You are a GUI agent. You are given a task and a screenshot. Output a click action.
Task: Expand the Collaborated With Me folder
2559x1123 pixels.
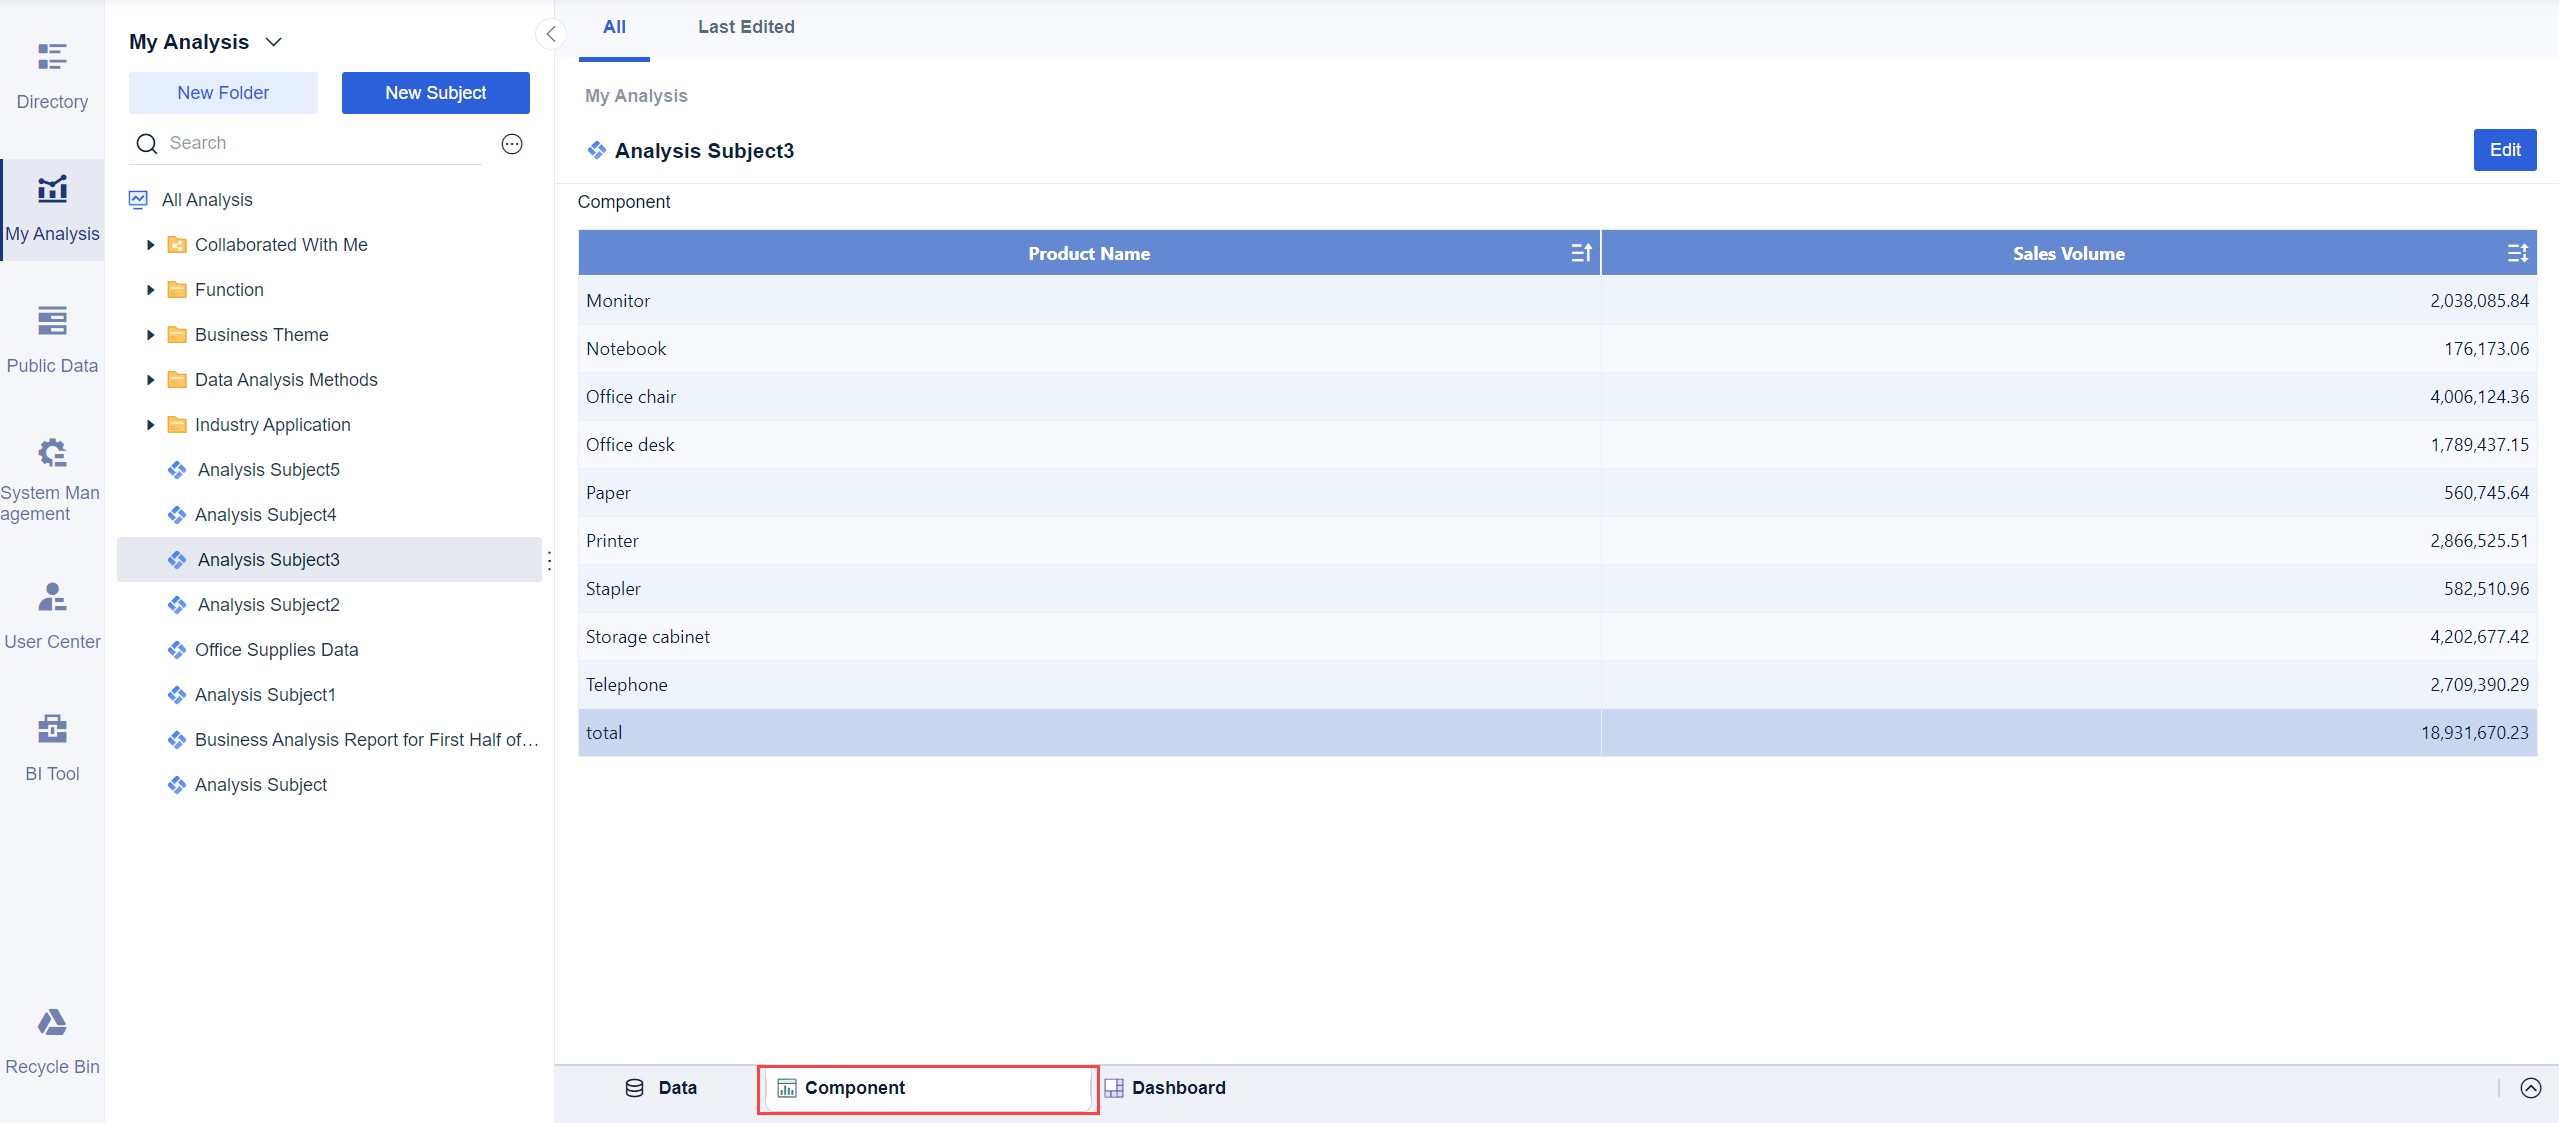click(150, 245)
